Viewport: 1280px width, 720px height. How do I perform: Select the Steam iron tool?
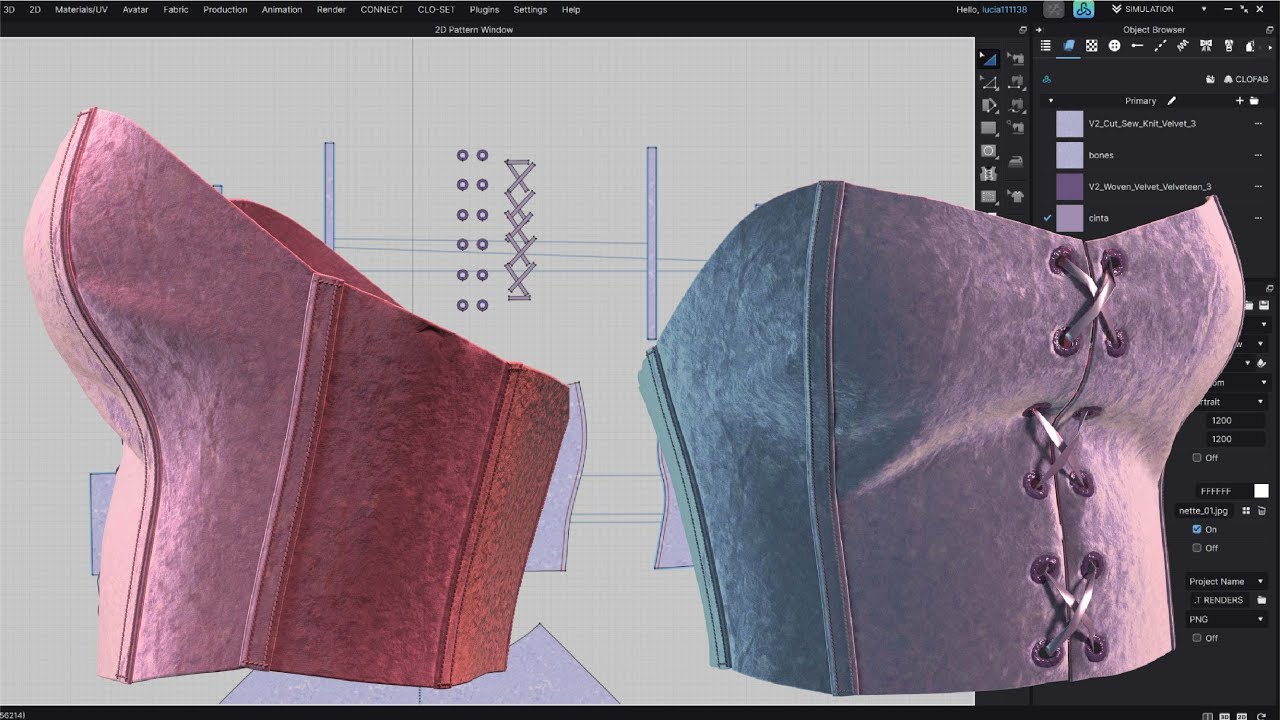[x=1016, y=161]
